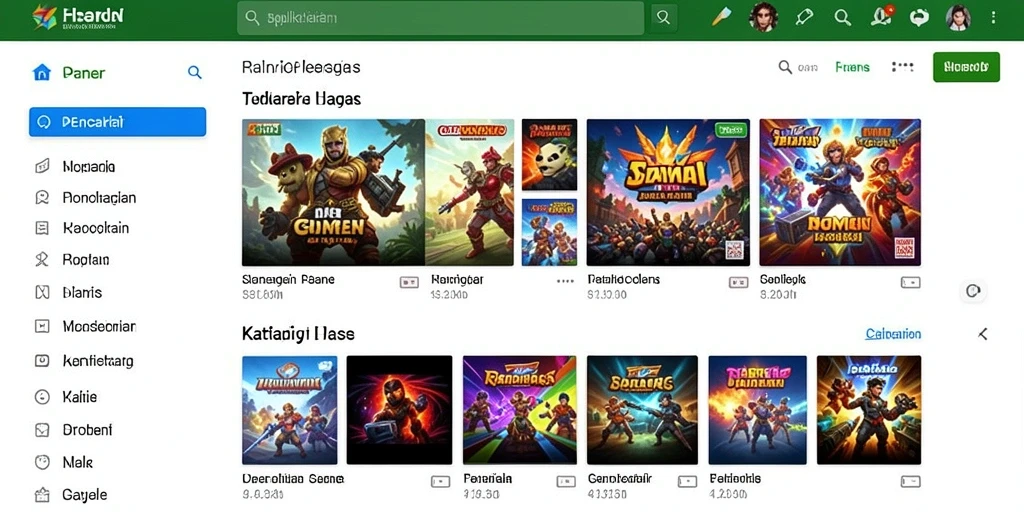
Task: Open the first avatar in header
Action: point(762,17)
